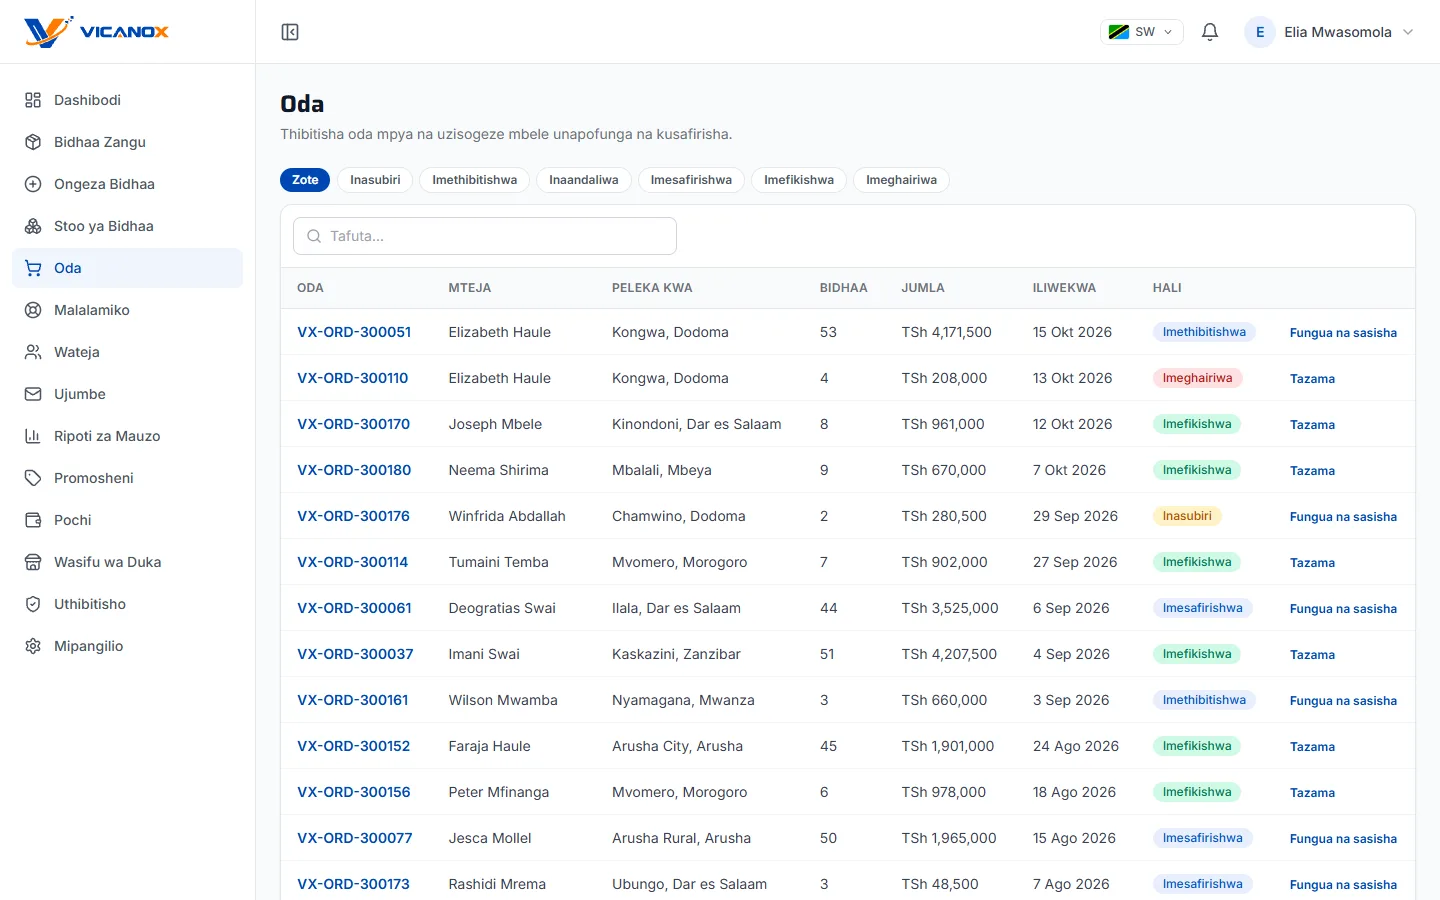1440x900 pixels.
Task: Open order link VX-ORD-300037
Action: (355, 654)
